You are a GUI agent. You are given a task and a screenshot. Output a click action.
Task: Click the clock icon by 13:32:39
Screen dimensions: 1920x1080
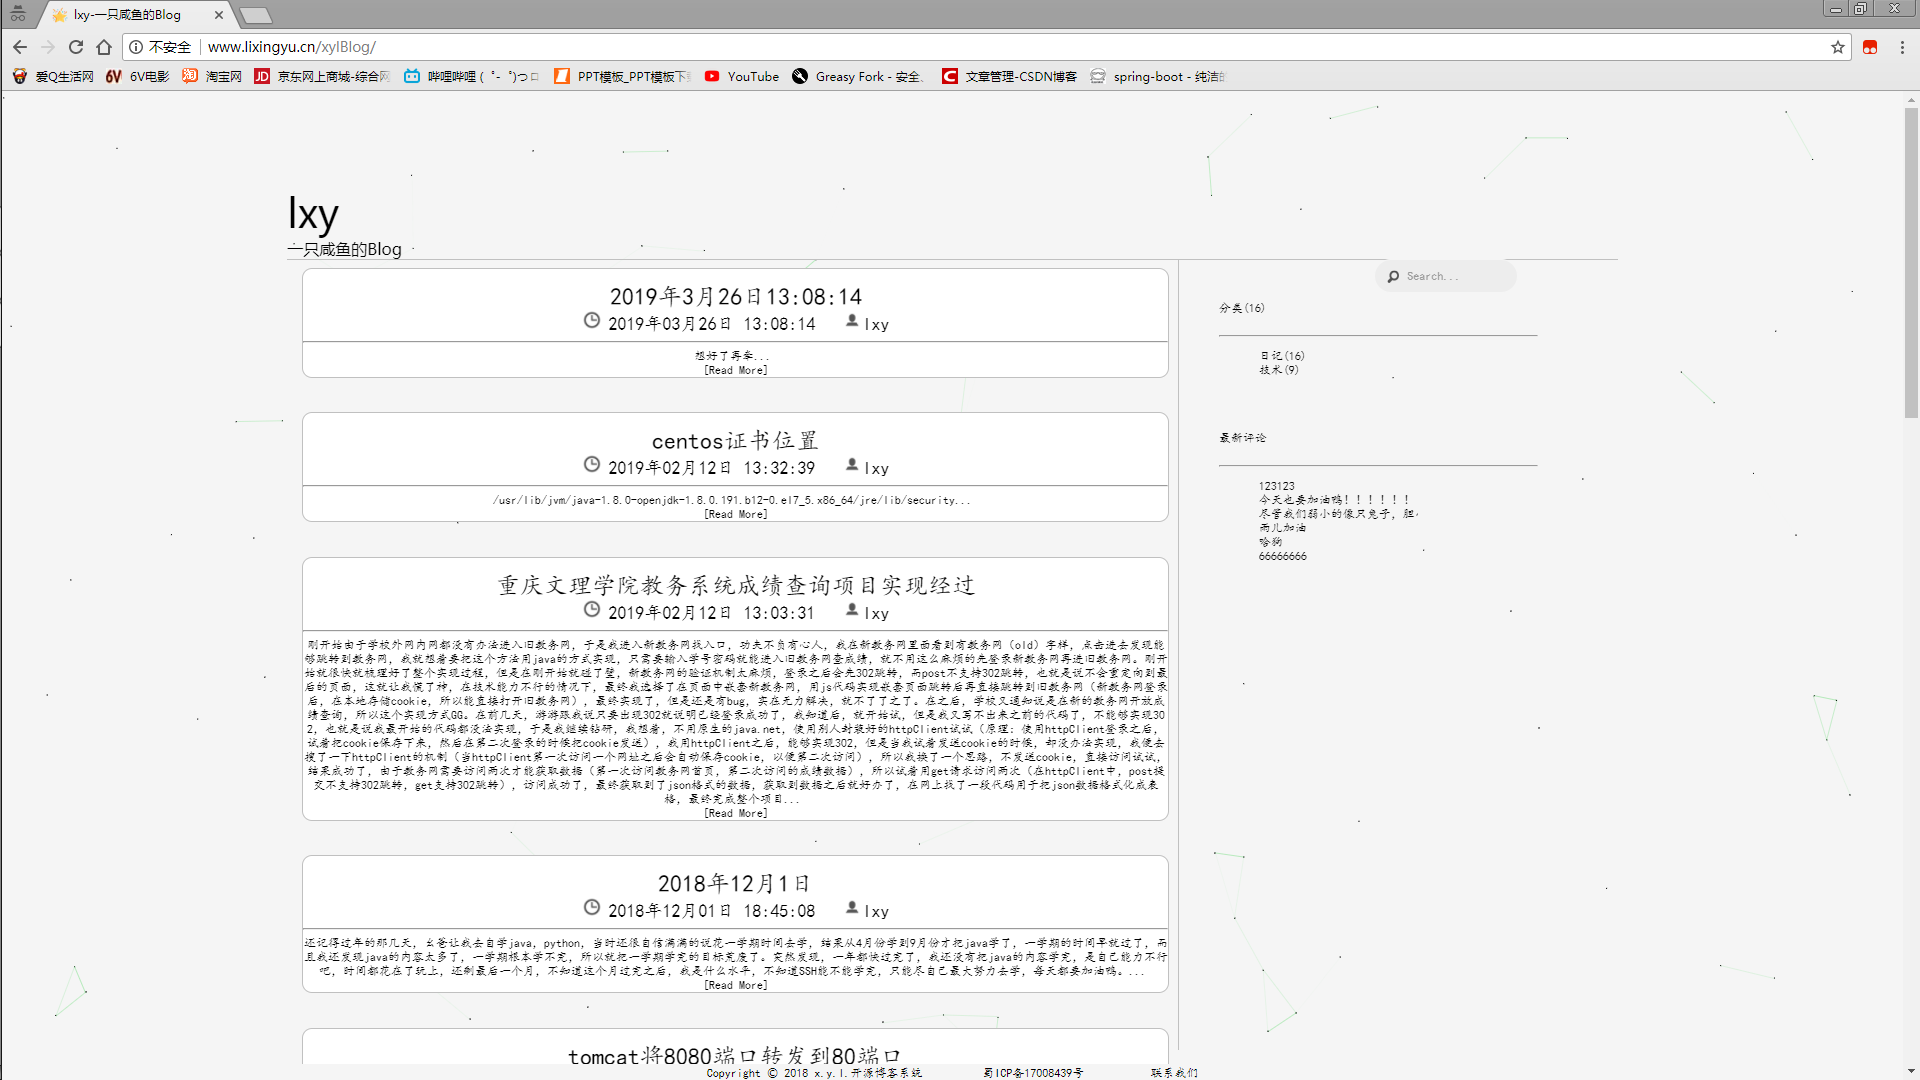point(592,465)
